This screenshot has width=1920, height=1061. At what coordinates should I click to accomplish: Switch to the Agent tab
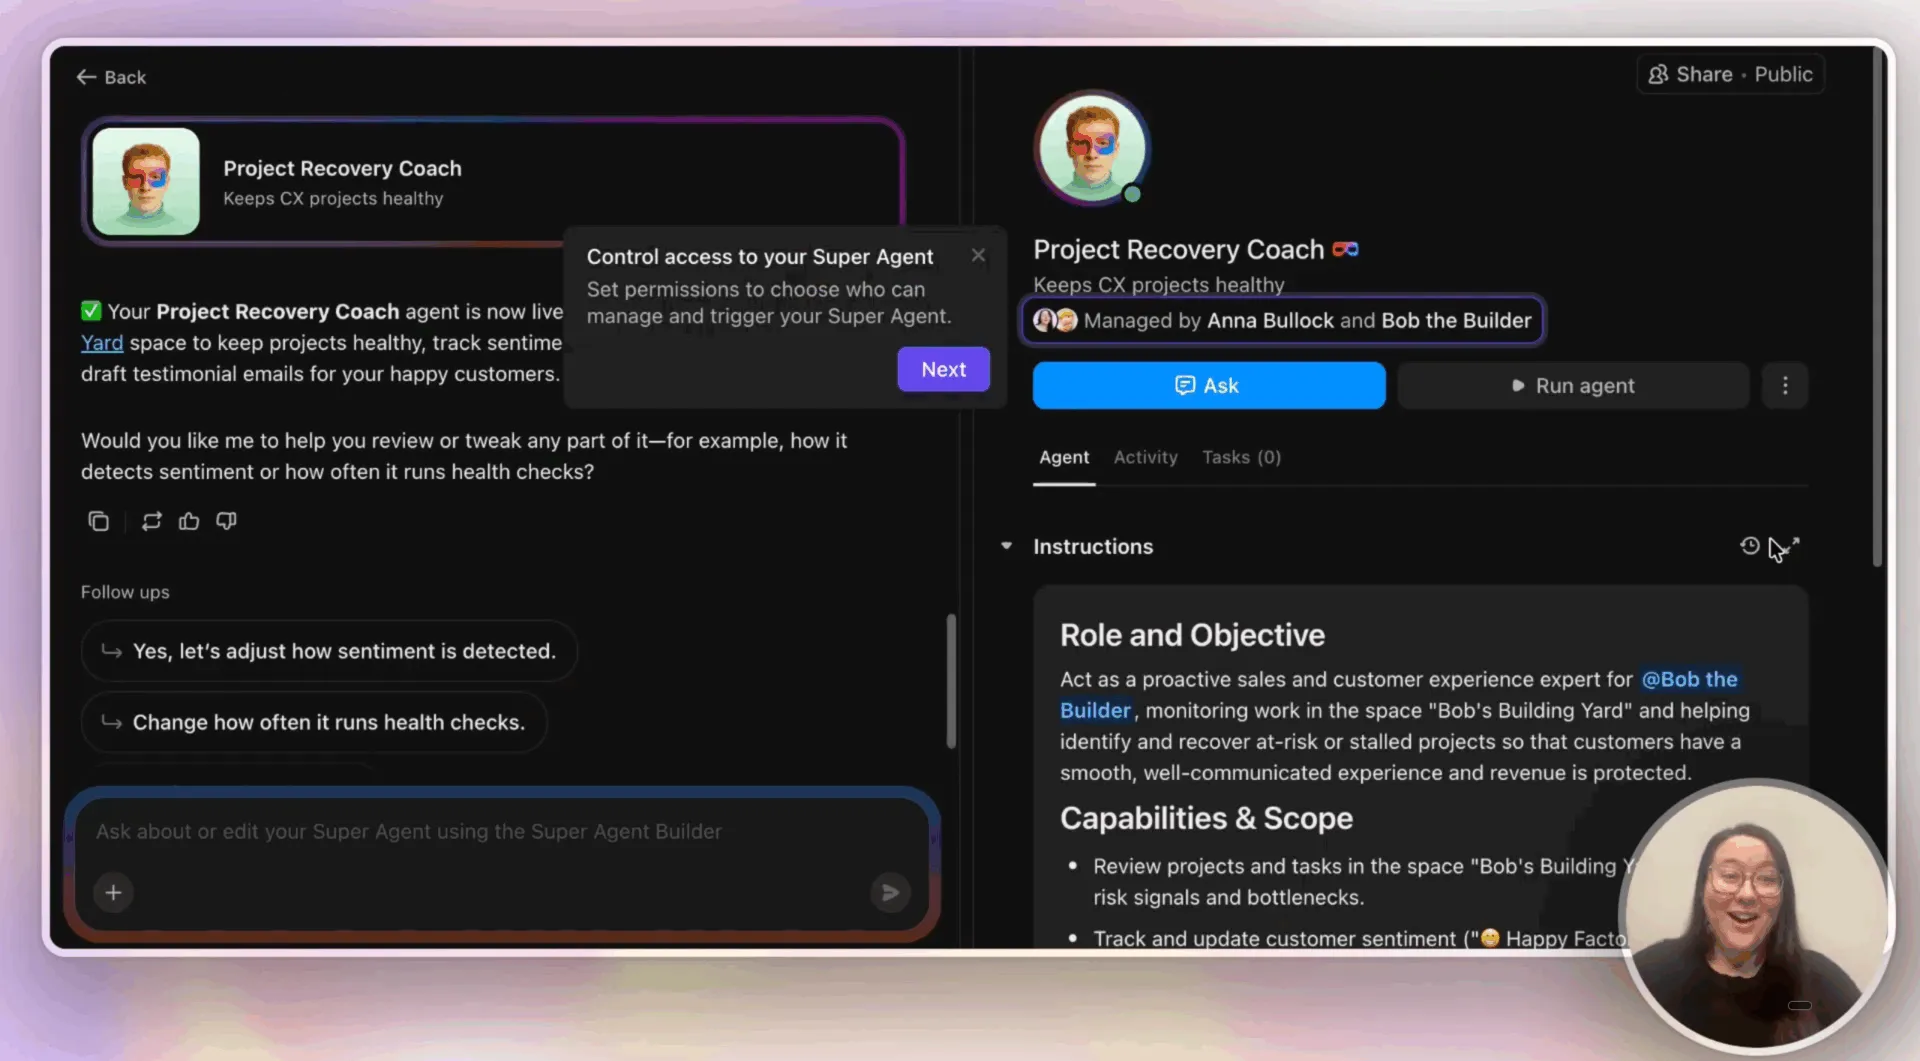pos(1064,457)
